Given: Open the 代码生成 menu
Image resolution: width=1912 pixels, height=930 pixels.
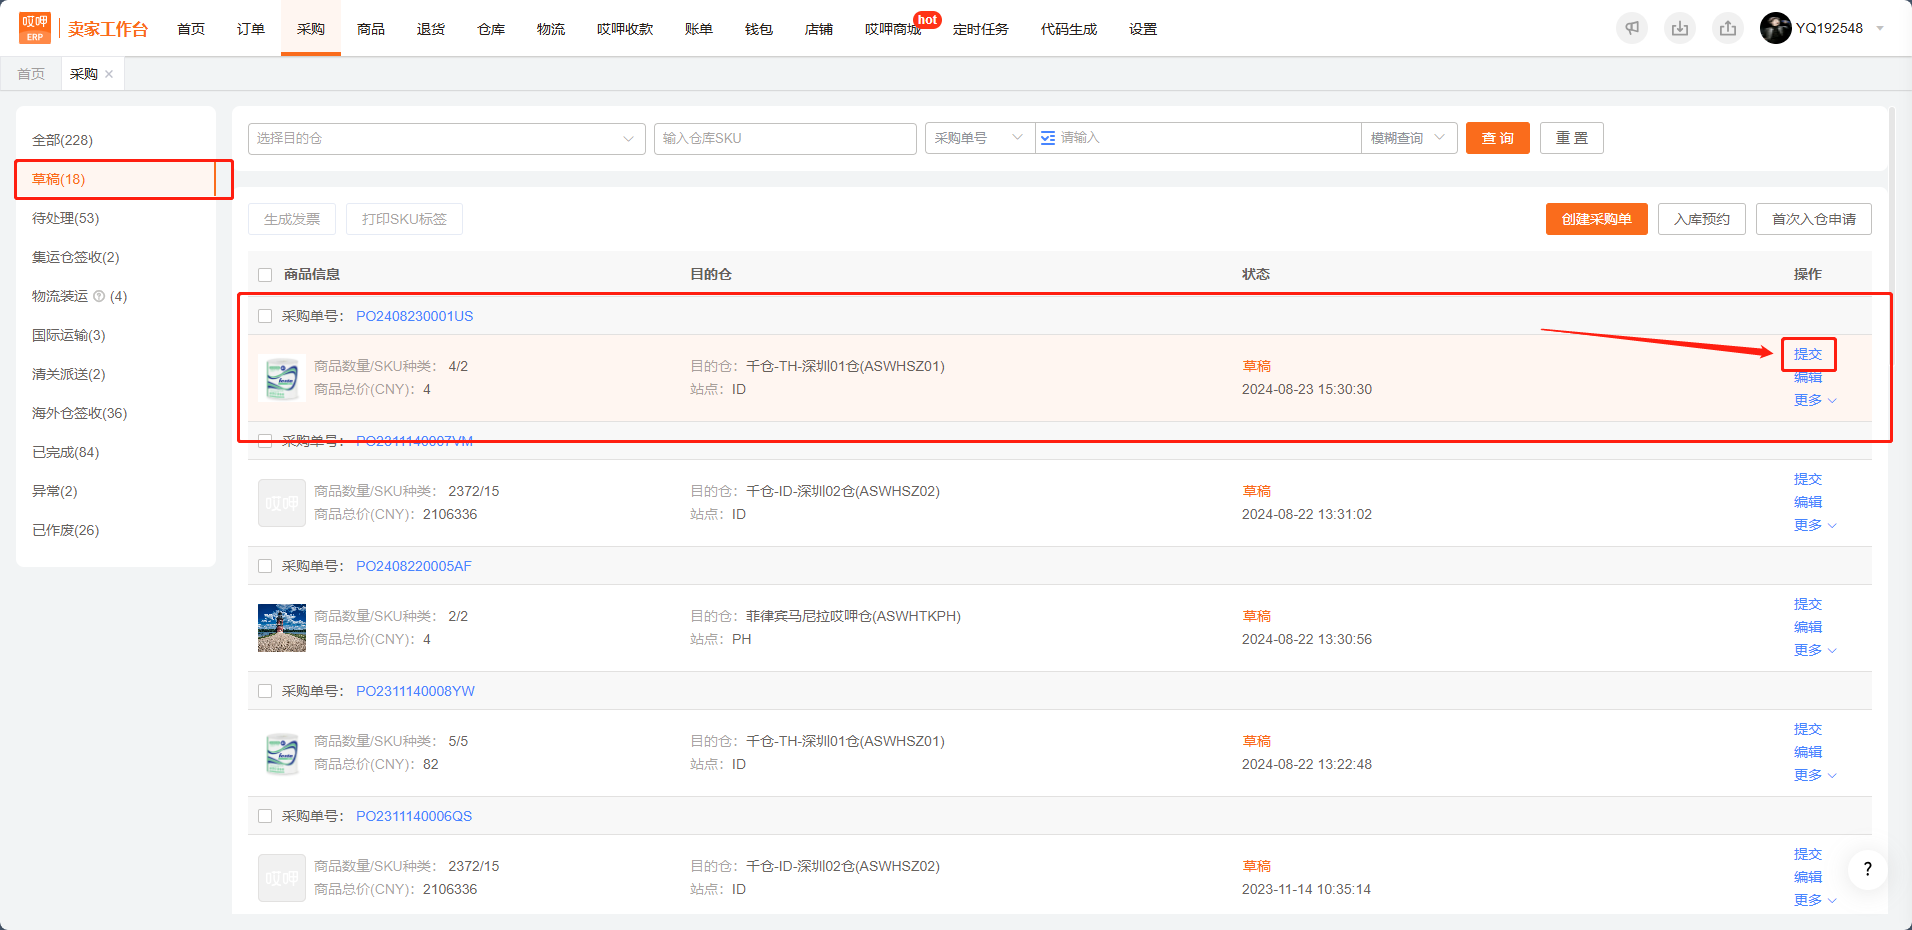Looking at the screenshot, I should (1069, 29).
